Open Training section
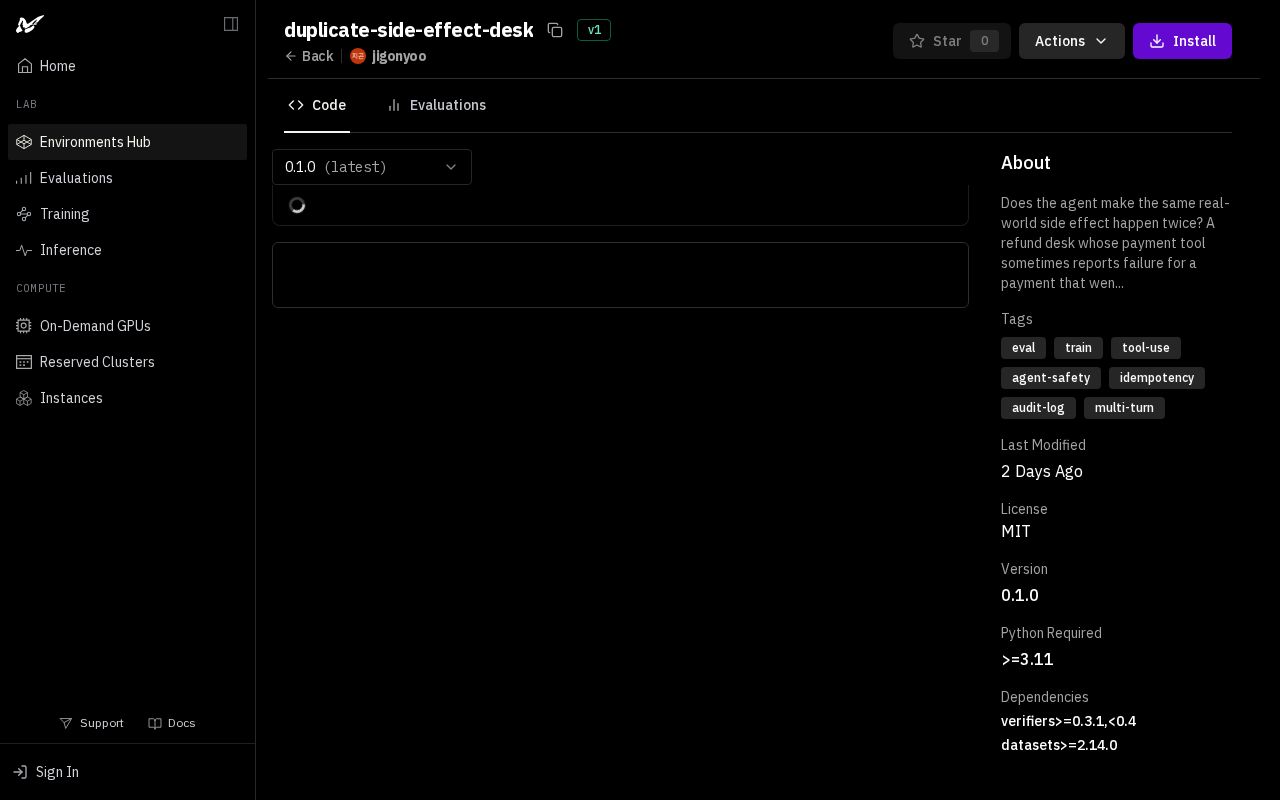The height and width of the screenshot is (800, 1280). click(x=127, y=214)
